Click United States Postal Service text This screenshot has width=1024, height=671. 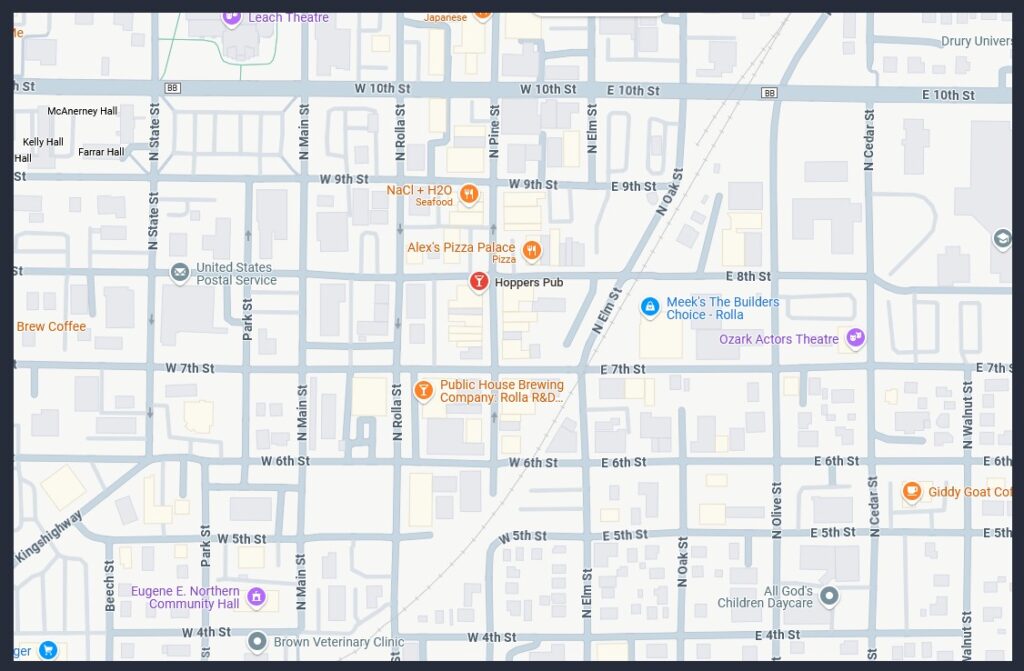coord(236,274)
